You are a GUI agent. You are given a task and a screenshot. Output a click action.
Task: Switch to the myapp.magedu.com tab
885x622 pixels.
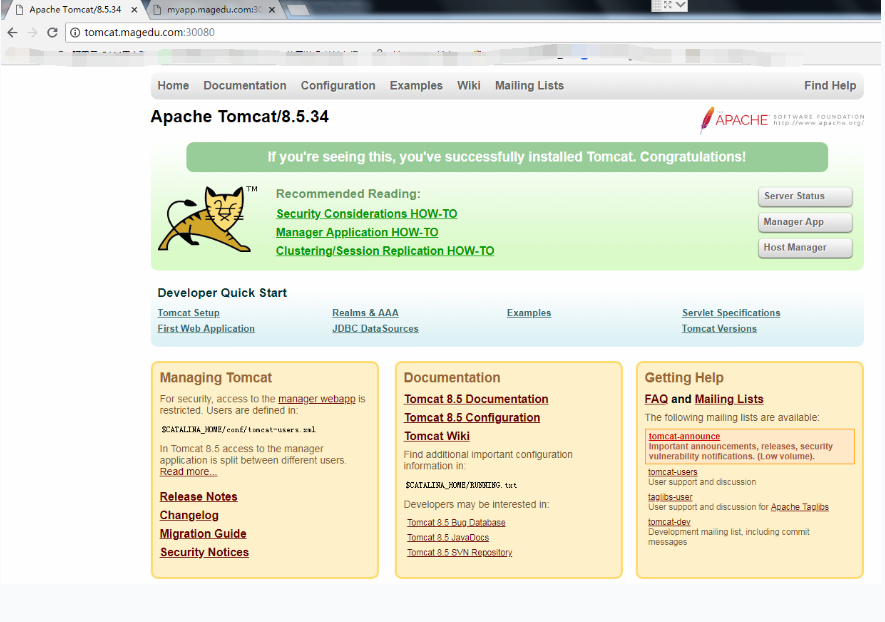coord(212,10)
